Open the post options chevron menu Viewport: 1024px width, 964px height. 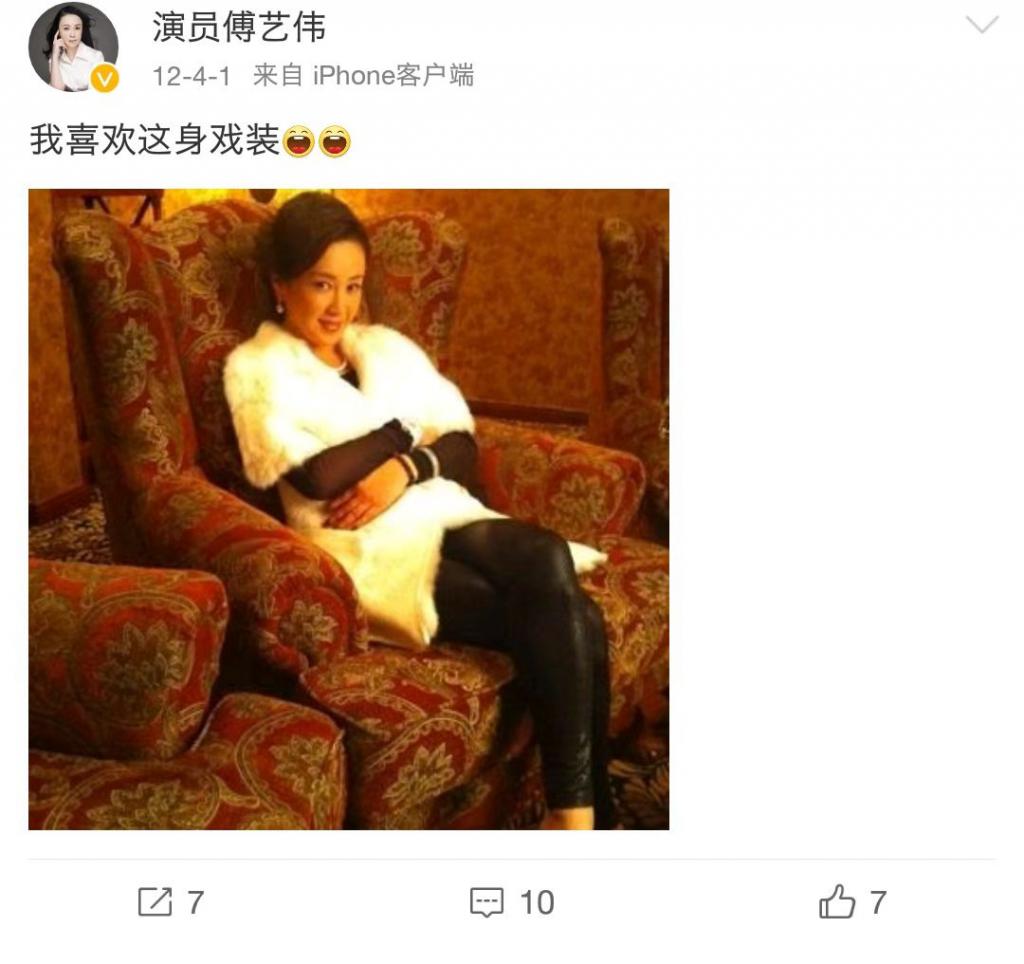pyautogui.click(x=982, y=25)
